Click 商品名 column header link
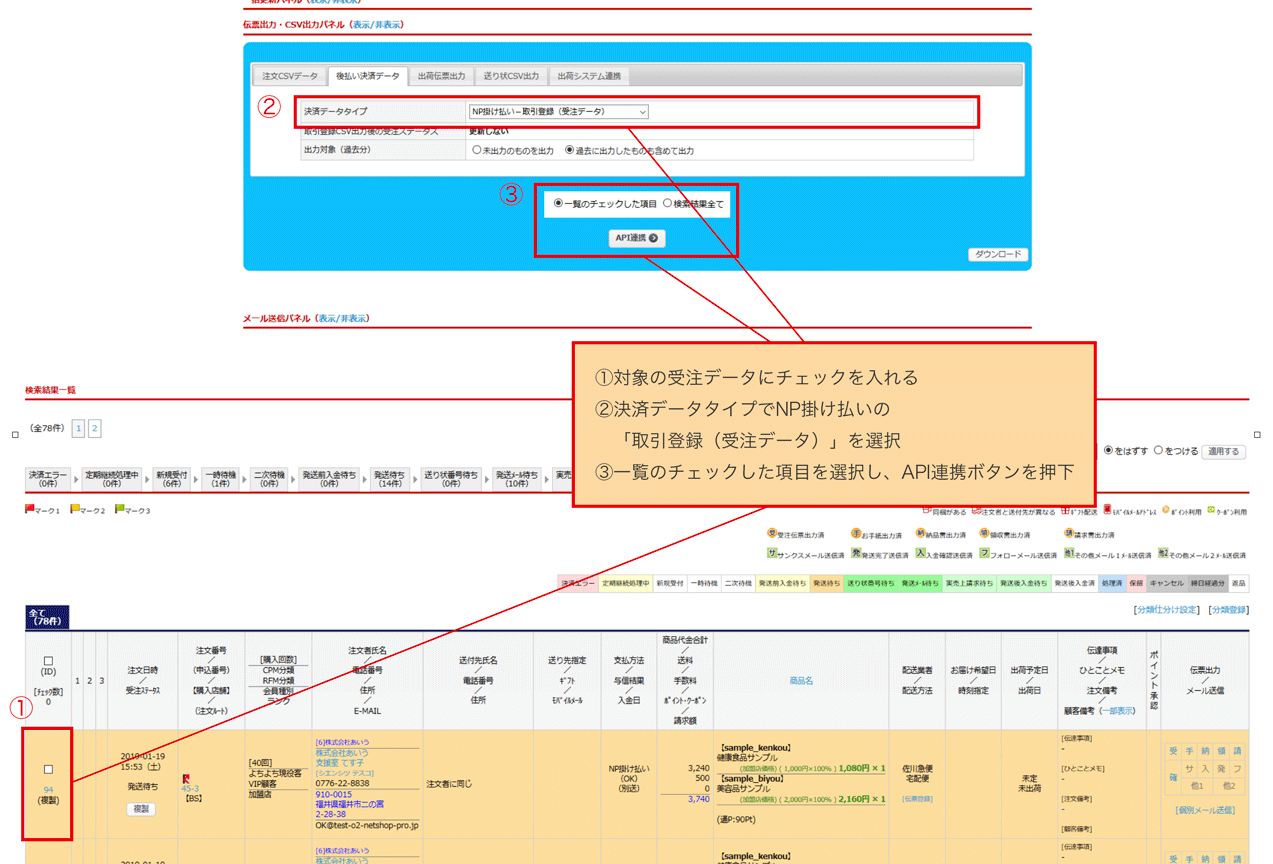Screen dimensions: 1273x864 click(x=801, y=680)
